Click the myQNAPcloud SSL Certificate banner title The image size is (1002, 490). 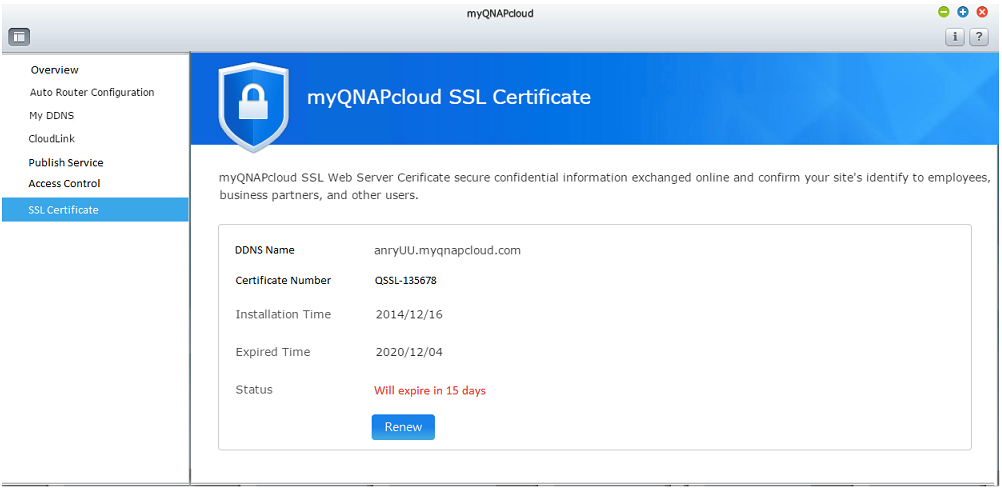[x=449, y=97]
